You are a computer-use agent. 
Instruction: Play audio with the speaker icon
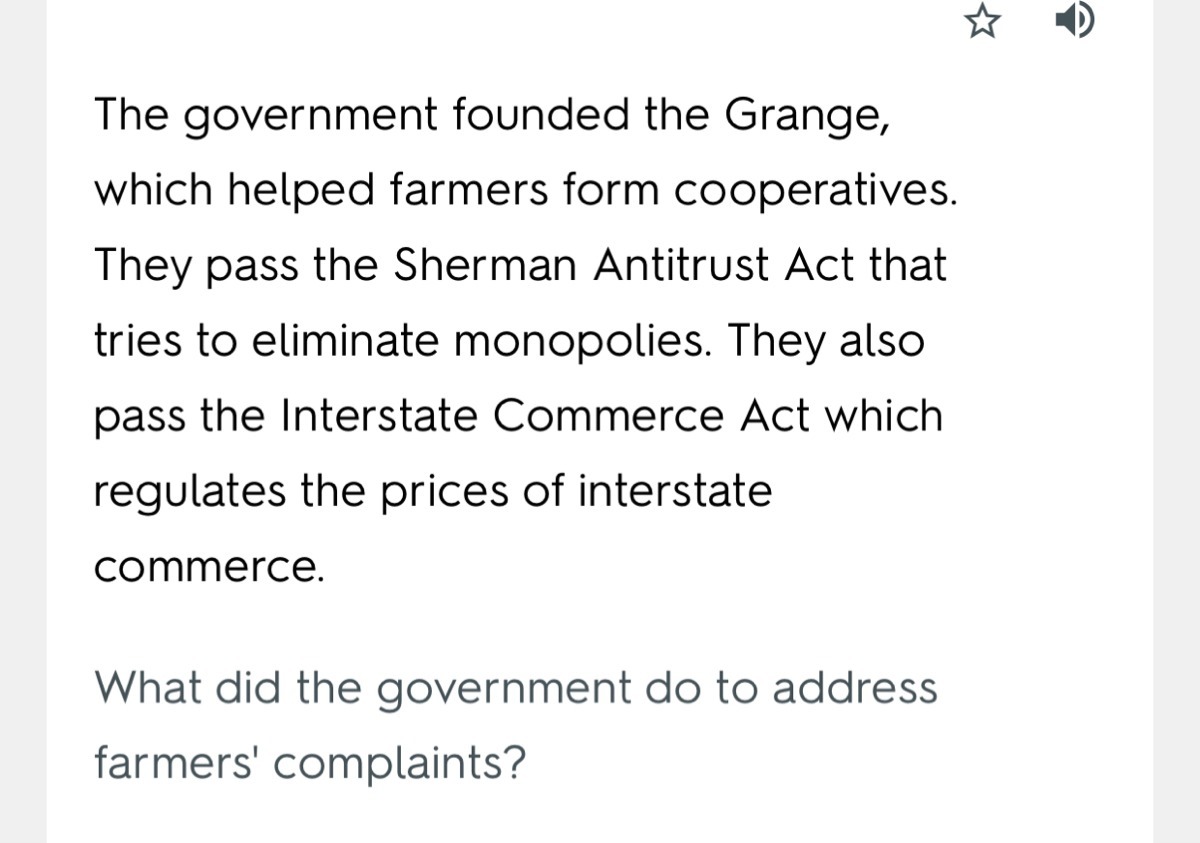(1076, 21)
